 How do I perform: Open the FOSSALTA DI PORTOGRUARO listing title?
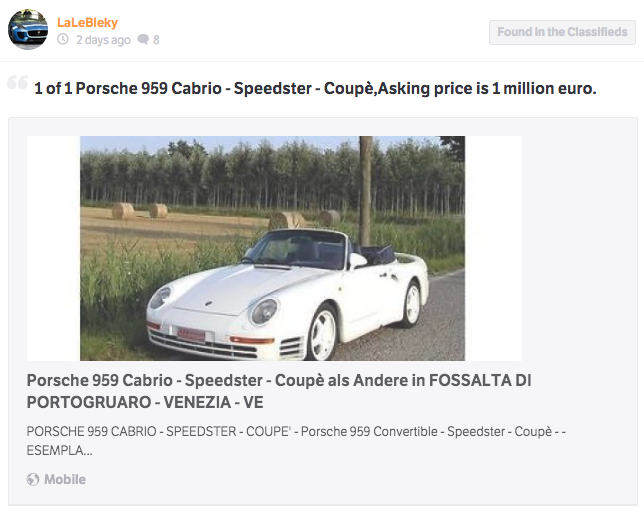(278, 391)
